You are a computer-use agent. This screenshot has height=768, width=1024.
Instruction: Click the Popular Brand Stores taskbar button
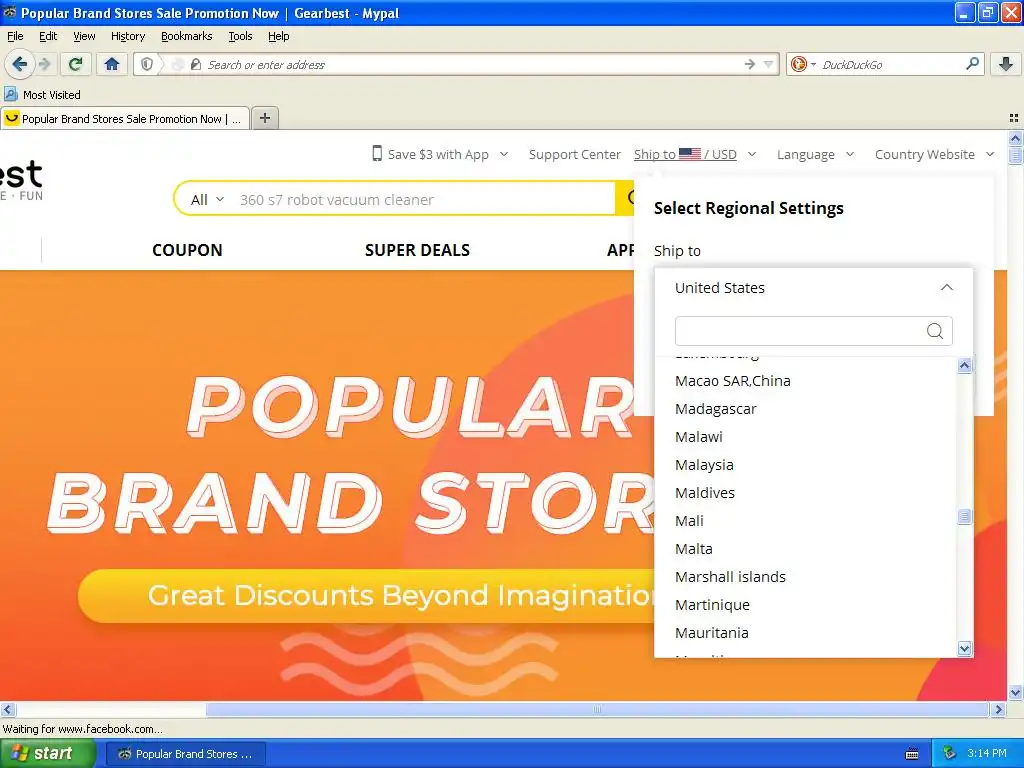[185, 754]
